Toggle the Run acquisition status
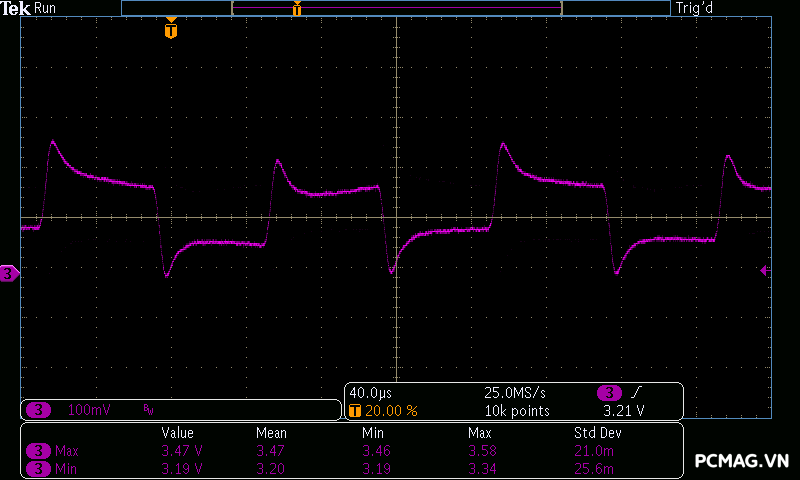Image resolution: width=800 pixels, height=480 pixels. (x=46, y=8)
